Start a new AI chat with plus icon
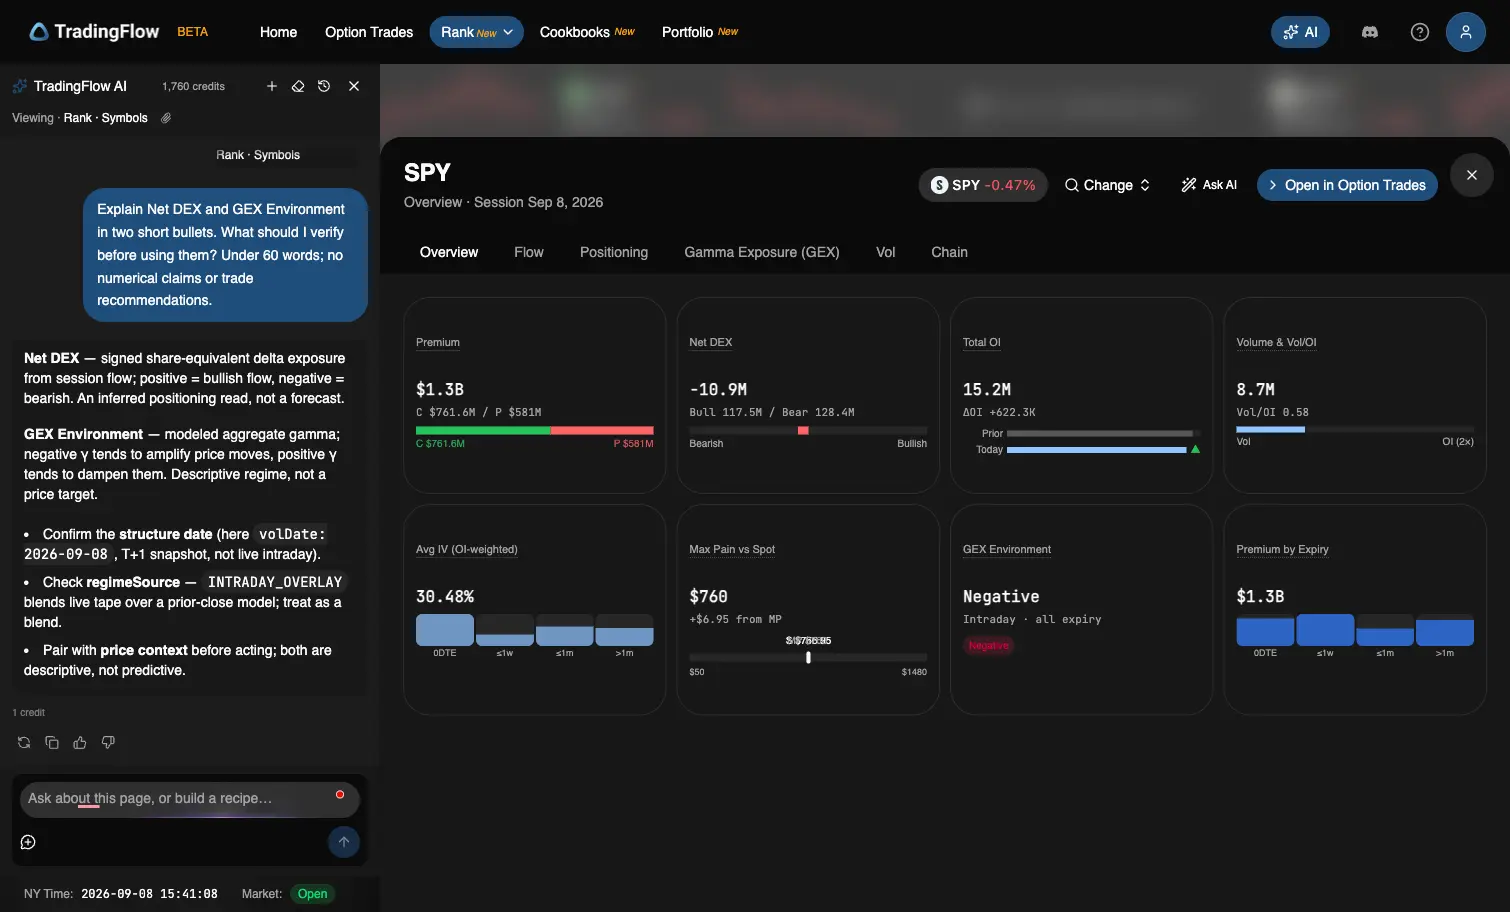 coord(271,86)
